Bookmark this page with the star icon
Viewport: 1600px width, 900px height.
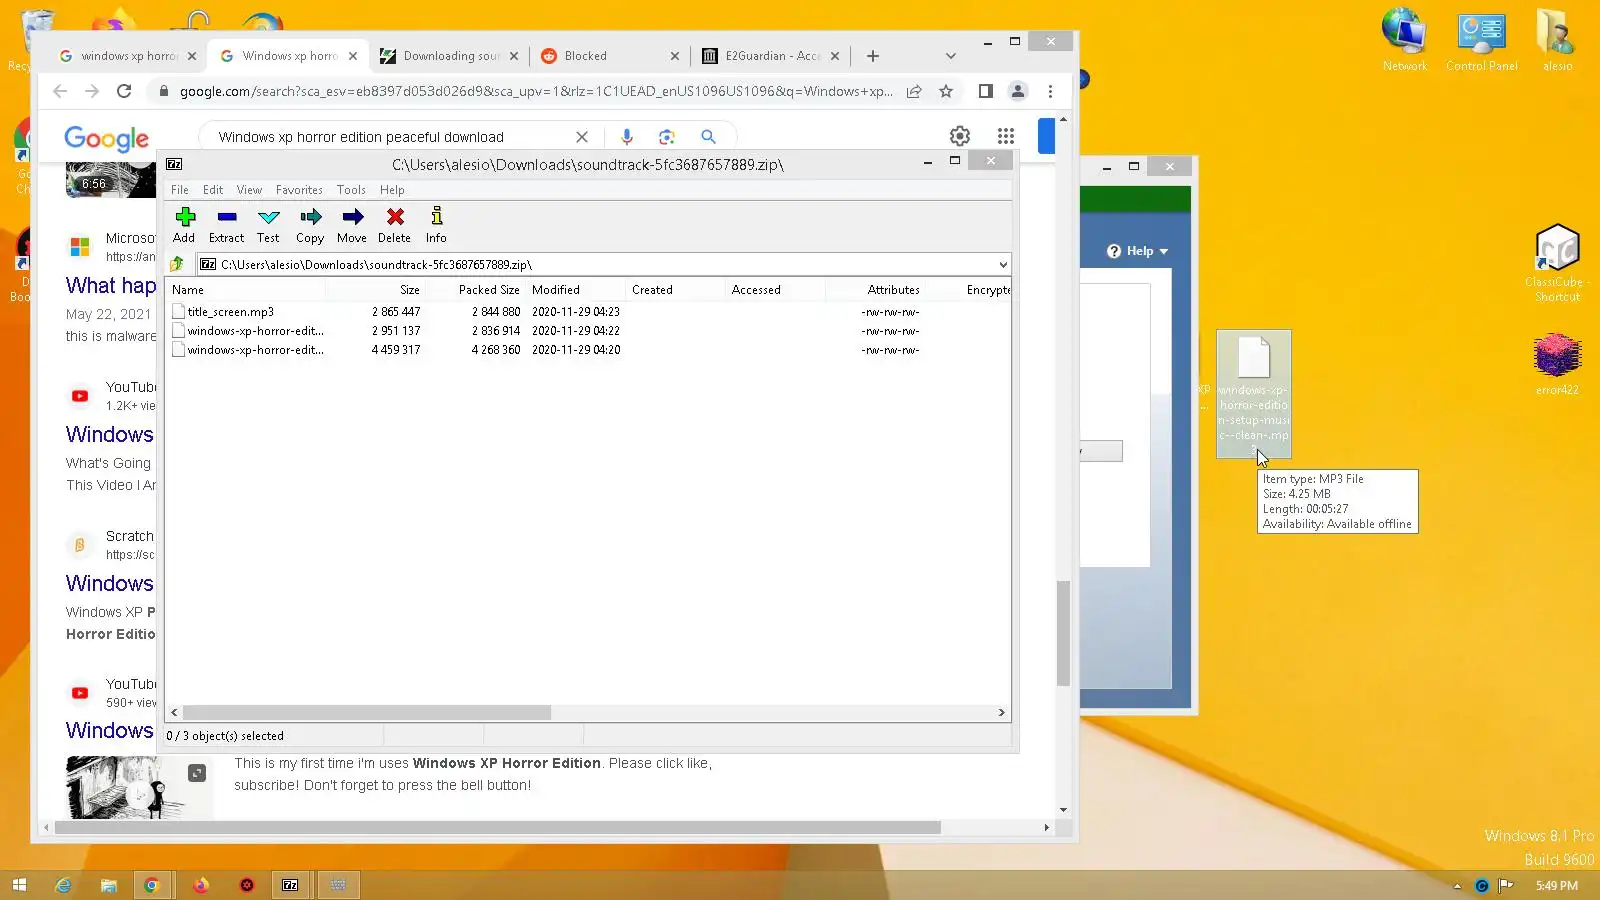tap(946, 91)
